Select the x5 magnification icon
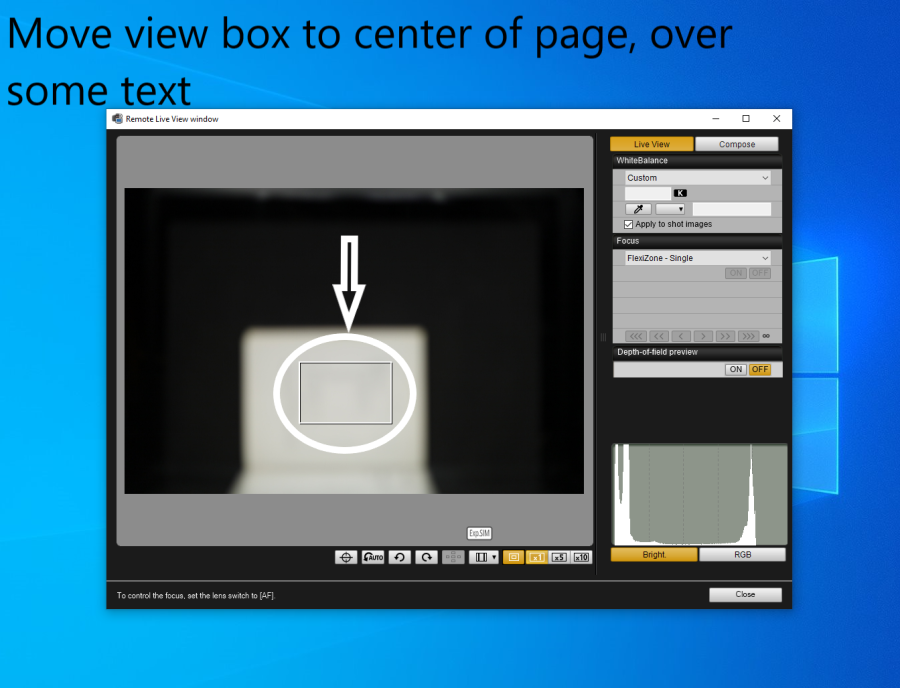The height and width of the screenshot is (688, 900). pos(559,557)
